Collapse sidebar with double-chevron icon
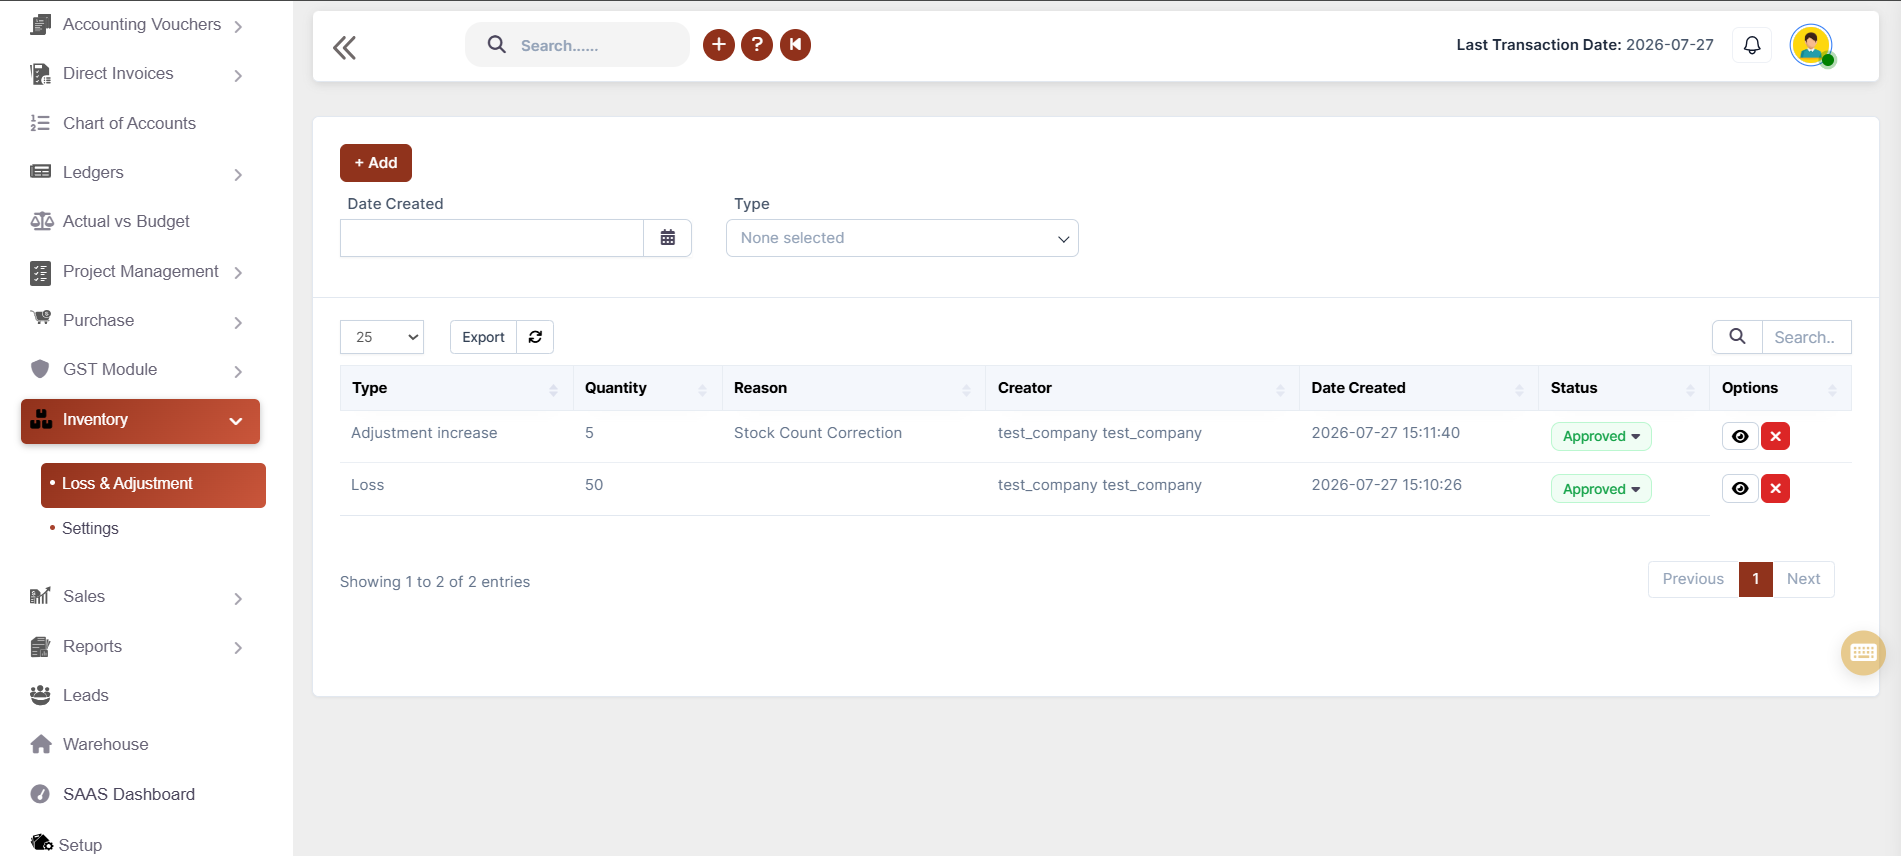Screen dimensions: 1901x856 click(344, 47)
